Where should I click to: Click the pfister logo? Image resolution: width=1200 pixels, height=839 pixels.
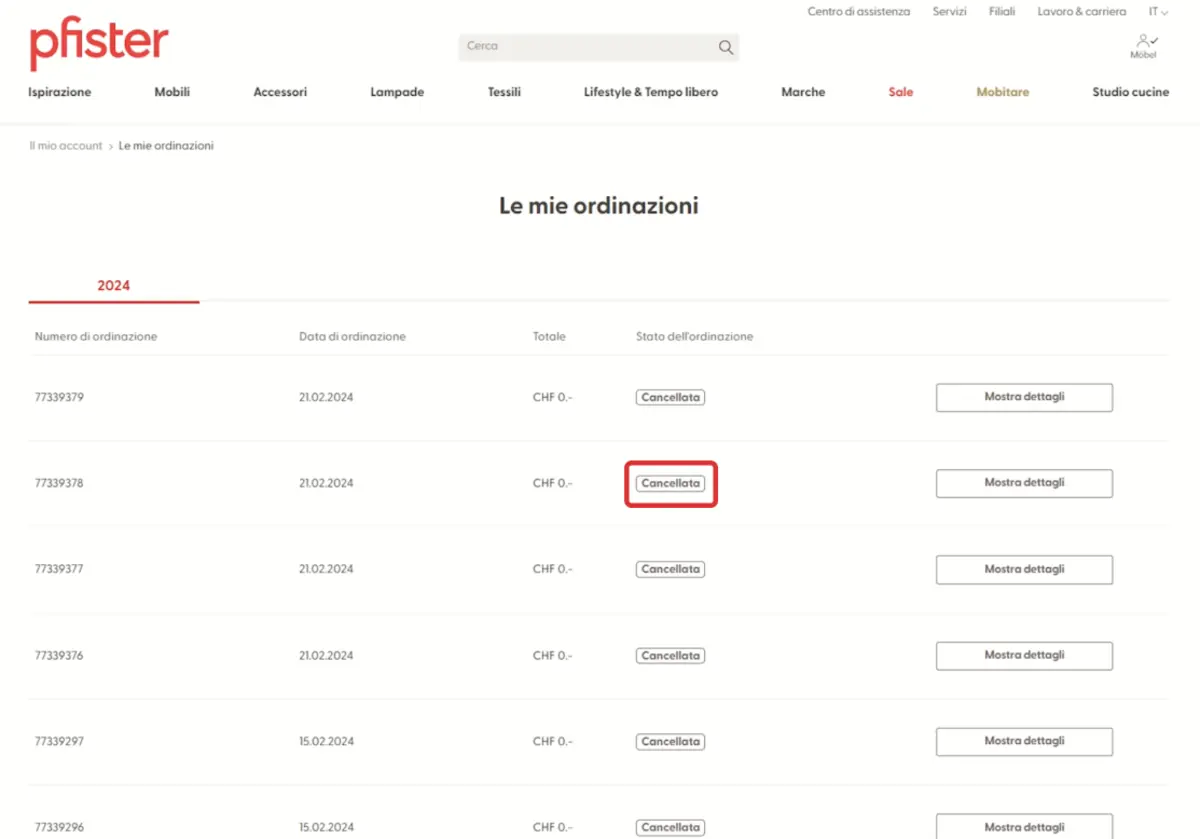point(99,44)
